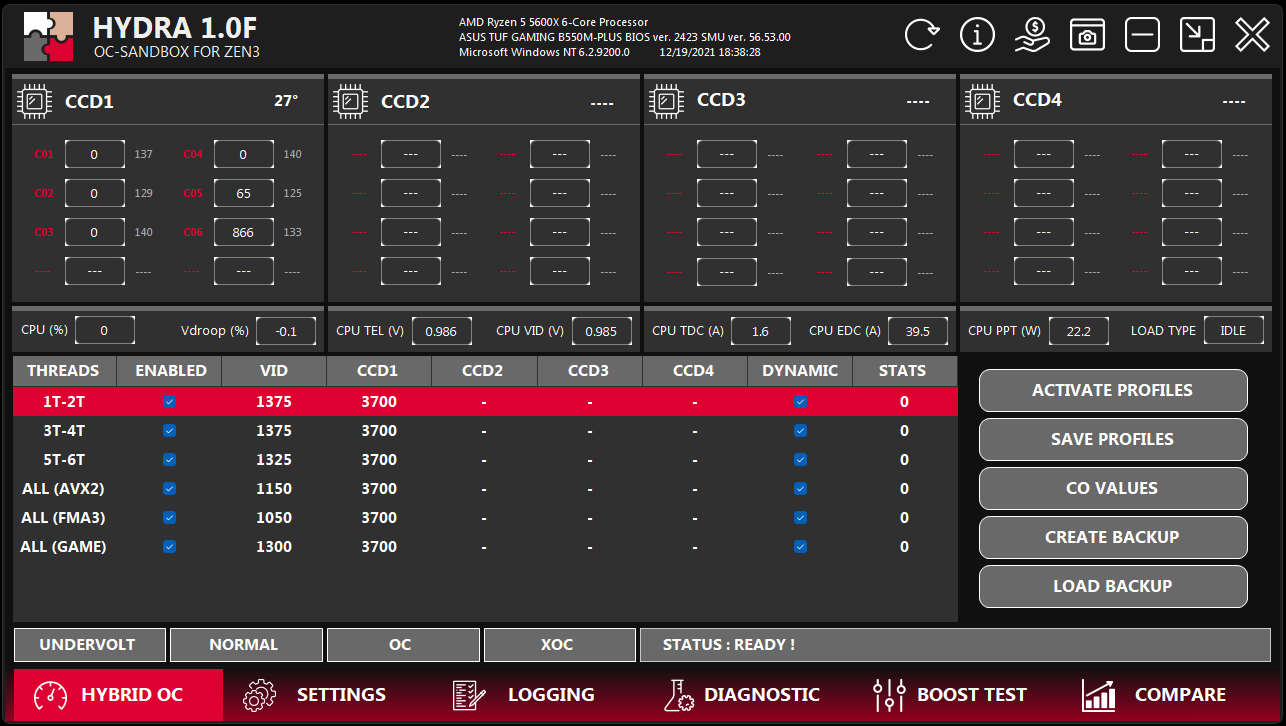Click the CCD1 chip icon

(x=35, y=101)
